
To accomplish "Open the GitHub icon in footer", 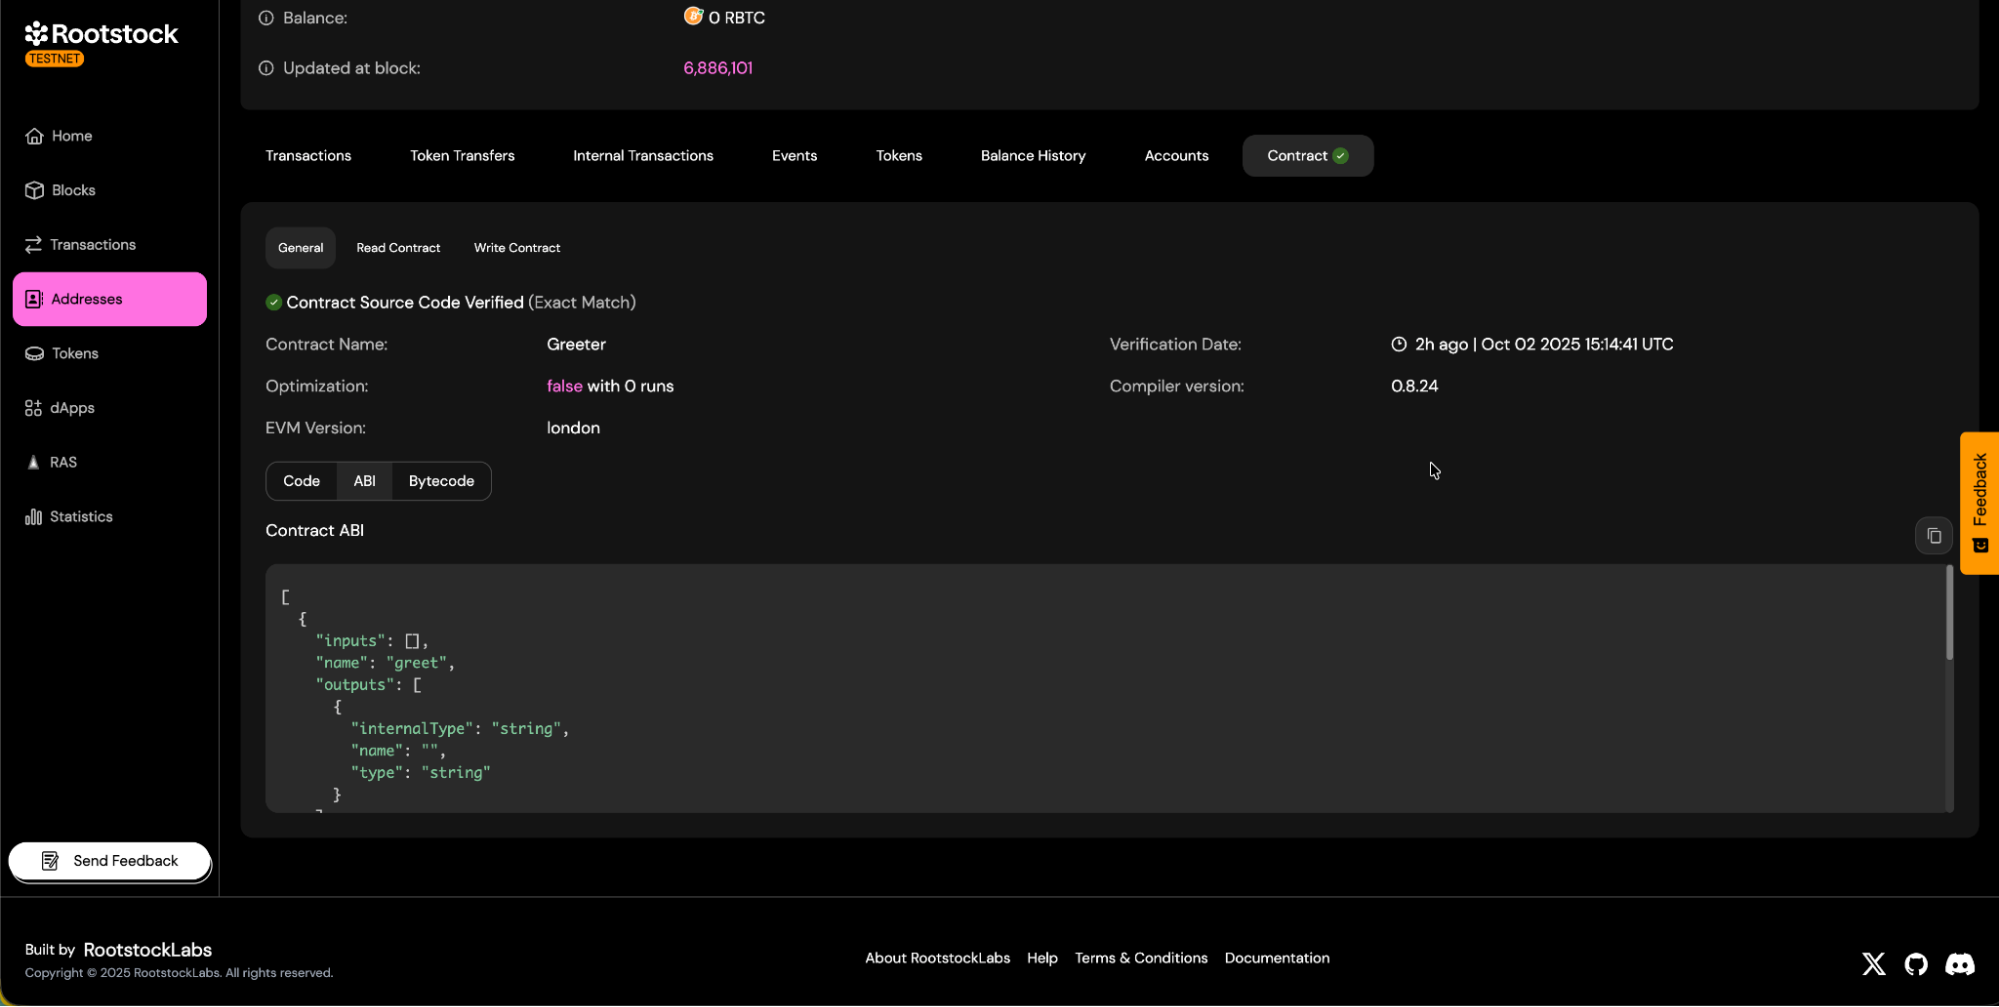I will [1915, 964].
